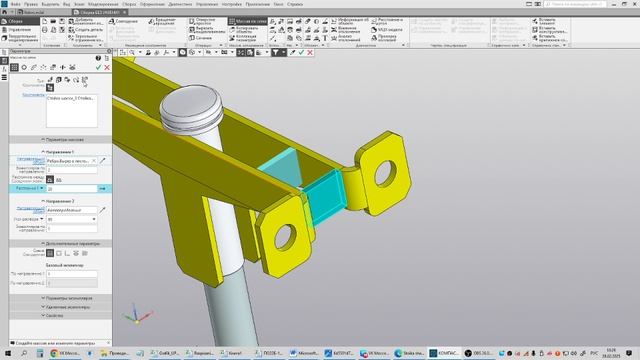Click the 'По направлению 1' base instance field
This screenshot has height=360, width=640.
coord(72,274)
